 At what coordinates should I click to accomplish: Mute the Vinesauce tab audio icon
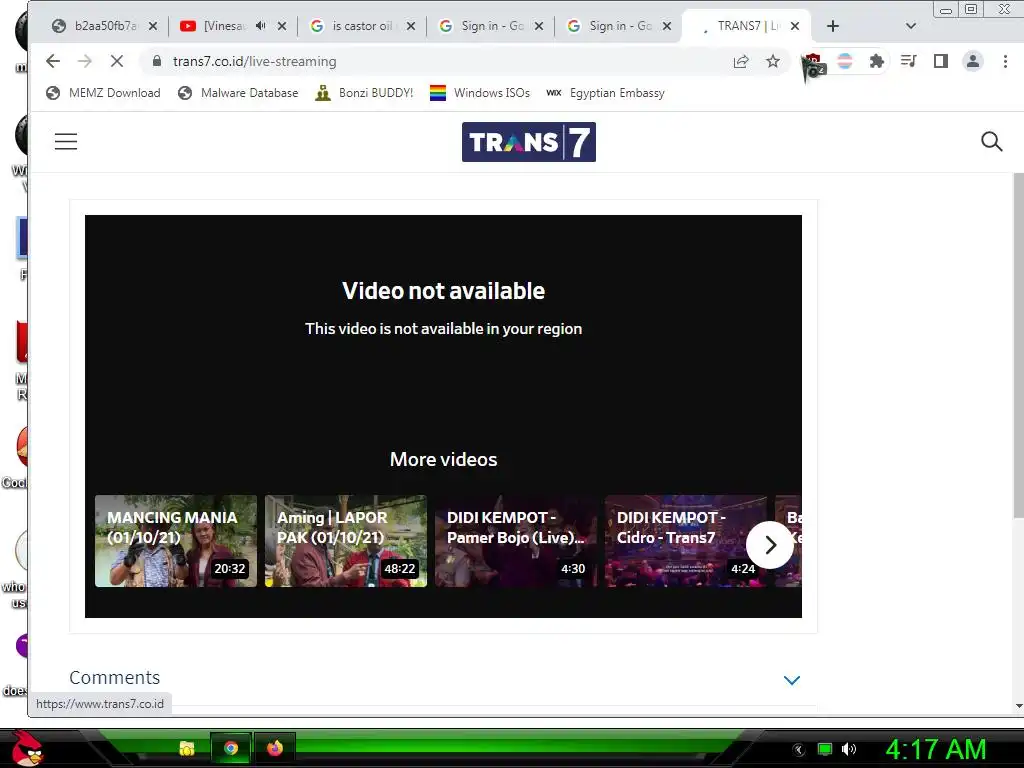tap(261, 26)
